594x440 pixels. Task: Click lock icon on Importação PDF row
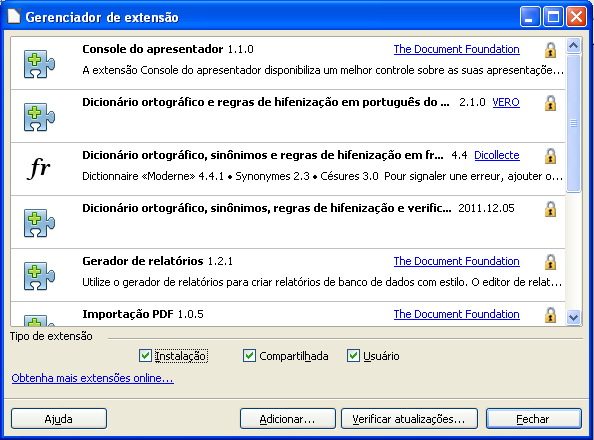tap(550, 315)
